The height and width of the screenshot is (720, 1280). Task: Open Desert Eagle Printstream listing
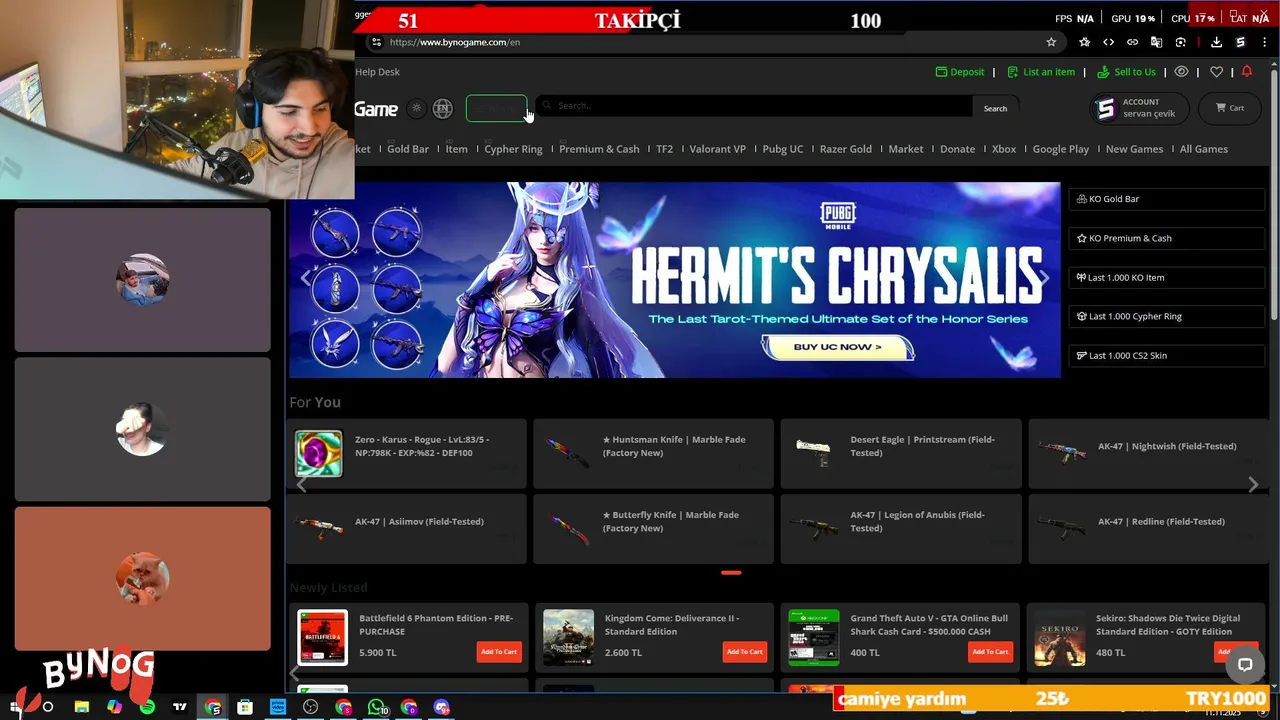click(x=901, y=453)
